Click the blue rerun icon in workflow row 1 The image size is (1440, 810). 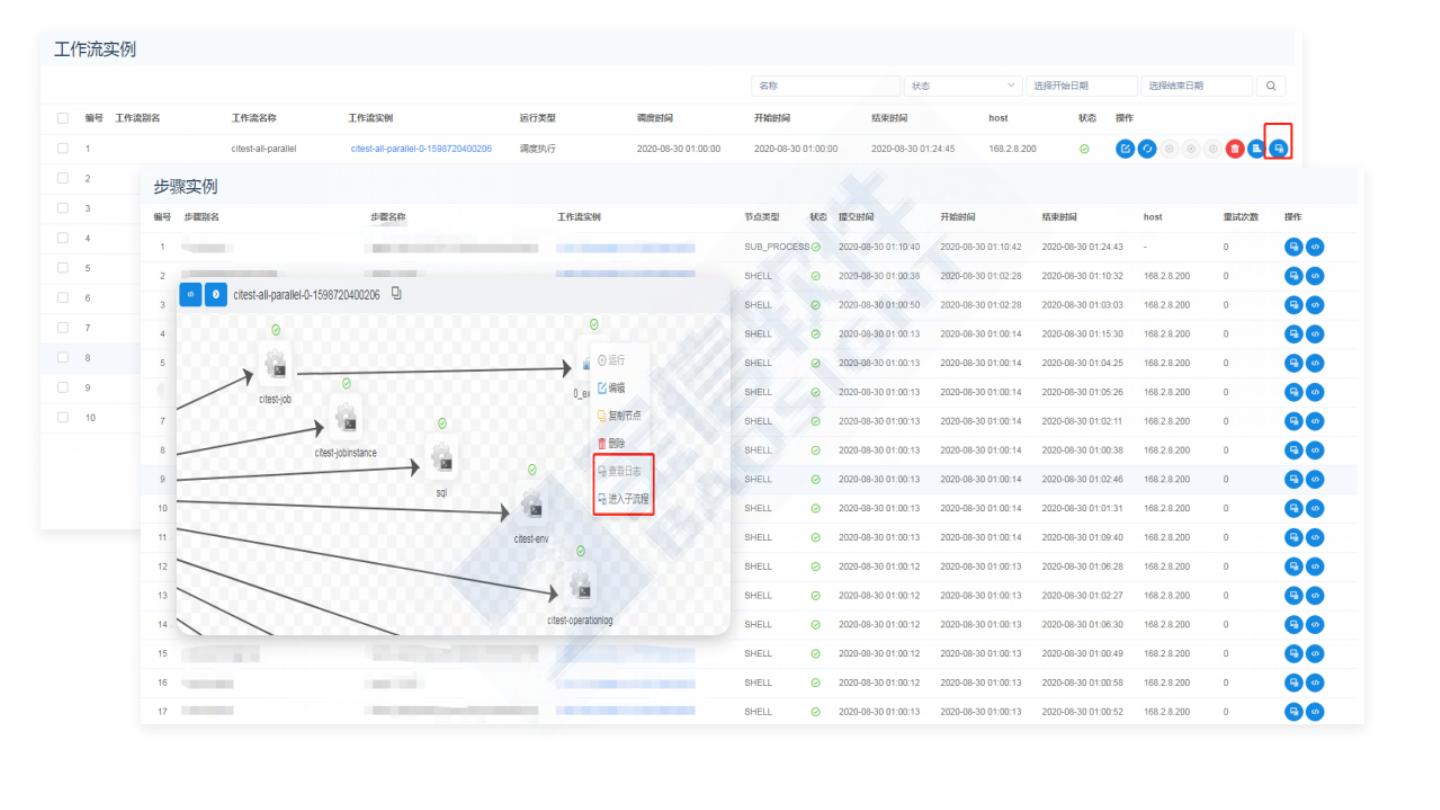click(x=1147, y=149)
